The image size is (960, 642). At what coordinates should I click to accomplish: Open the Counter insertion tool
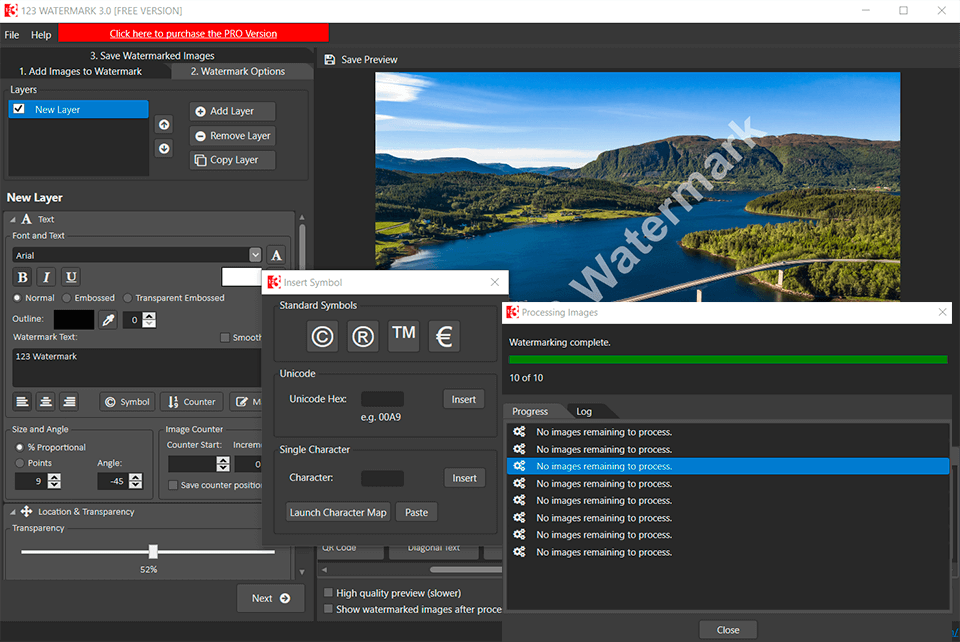tap(190, 401)
